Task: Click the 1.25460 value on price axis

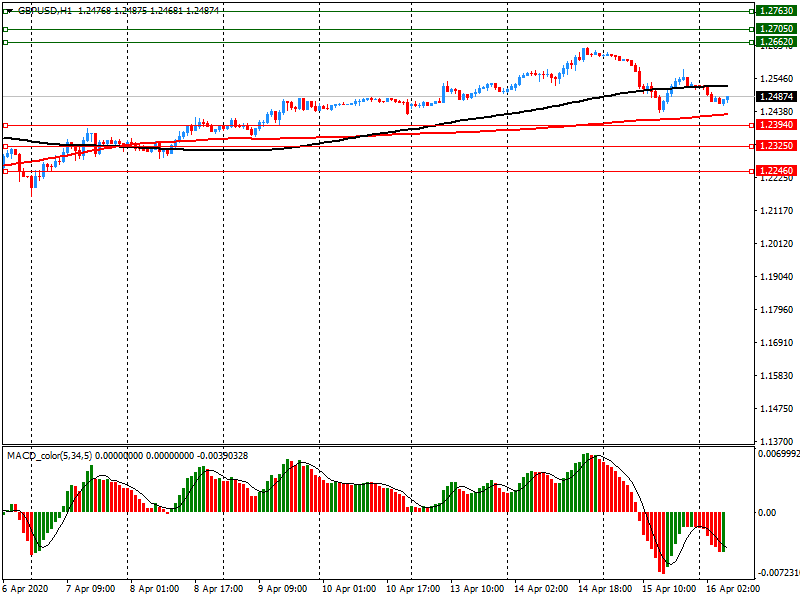Action: pyautogui.click(x=777, y=79)
